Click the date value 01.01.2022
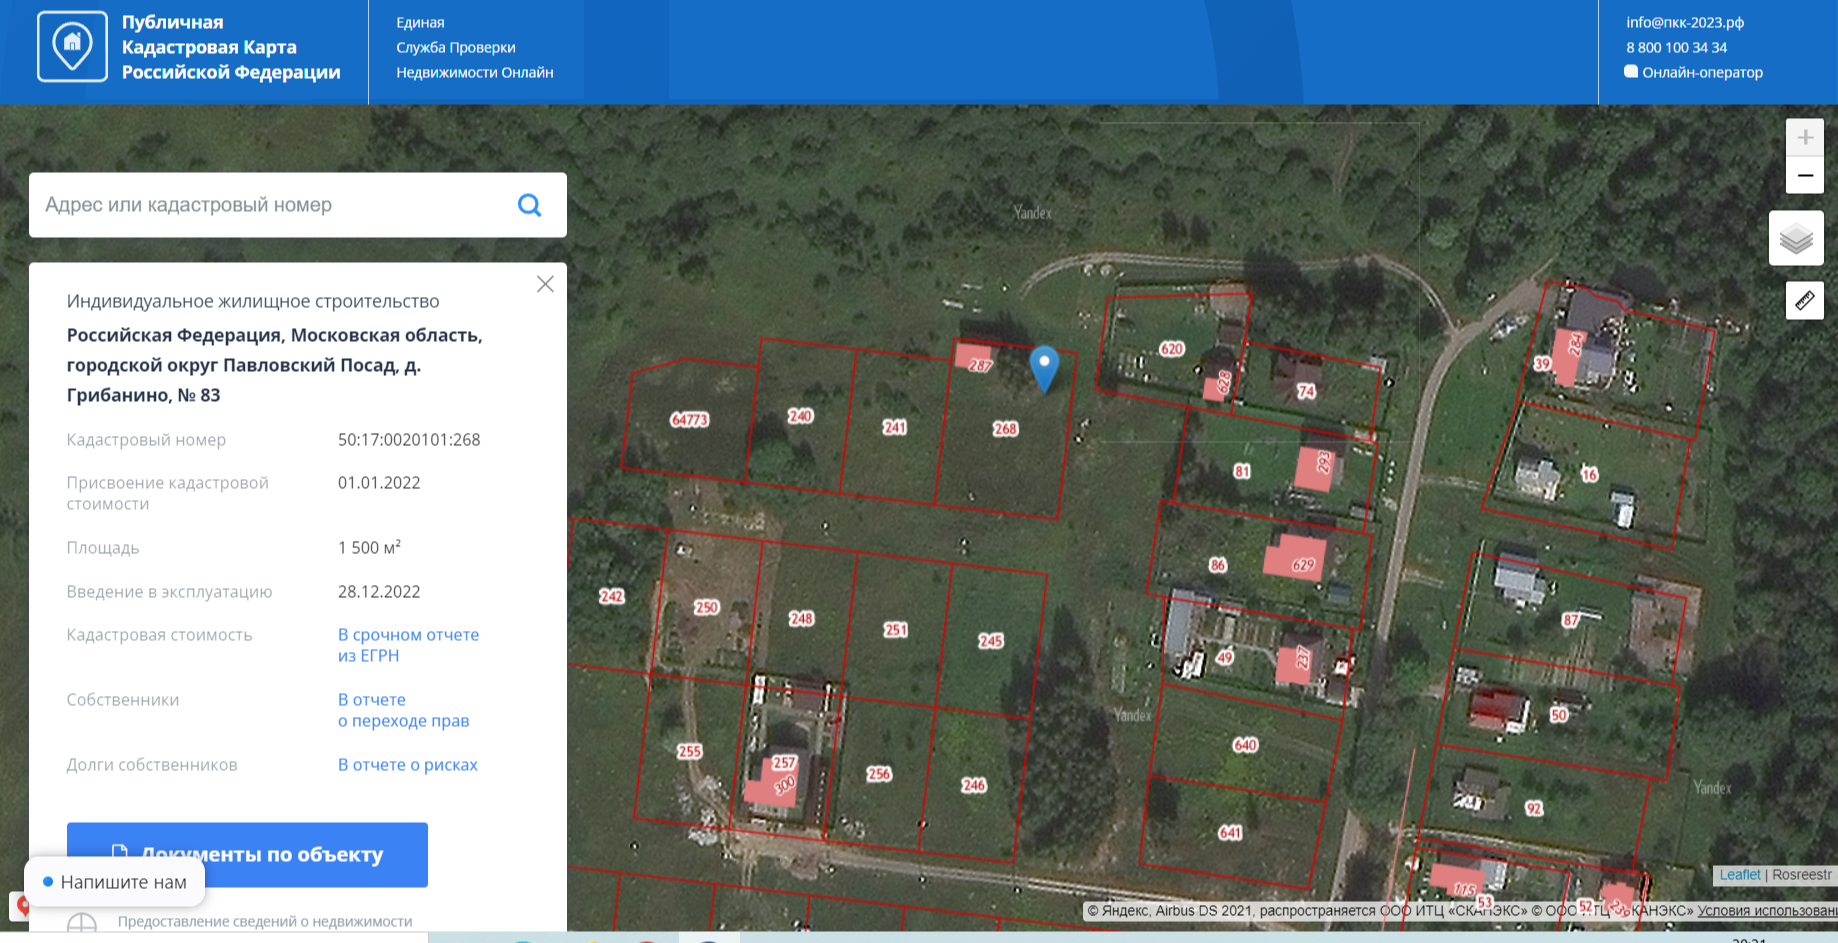The width and height of the screenshot is (1838, 943). click(x=379, y=483)
